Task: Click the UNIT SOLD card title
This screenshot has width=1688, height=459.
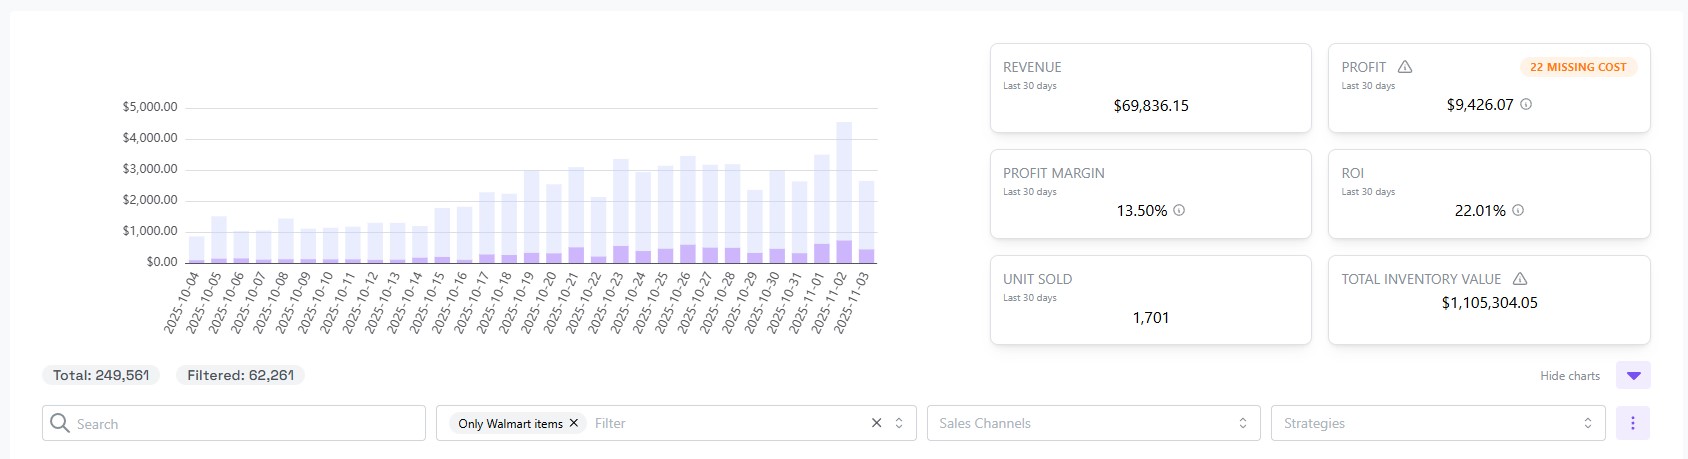Action: pos(1037,279)
